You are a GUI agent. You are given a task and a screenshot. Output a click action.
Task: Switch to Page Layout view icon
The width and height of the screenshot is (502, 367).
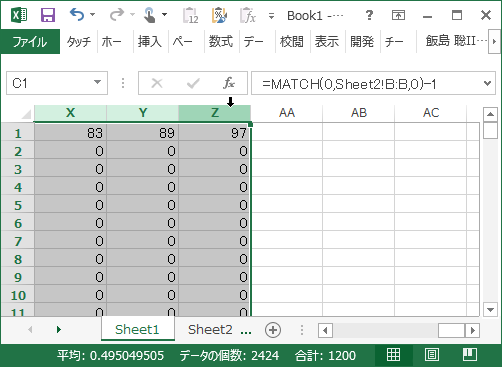(x=431, y=355)
